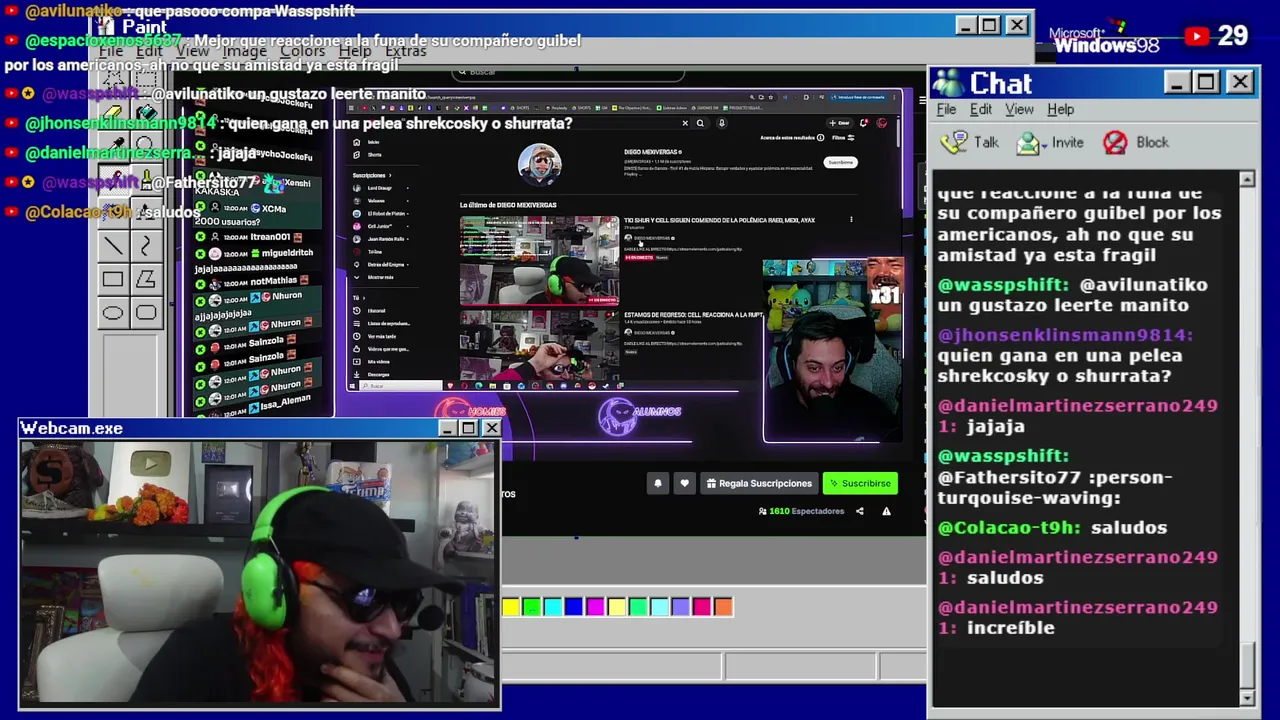
Task: Click Suscribirme on the YouTube channel
Action: coord(841,162)
